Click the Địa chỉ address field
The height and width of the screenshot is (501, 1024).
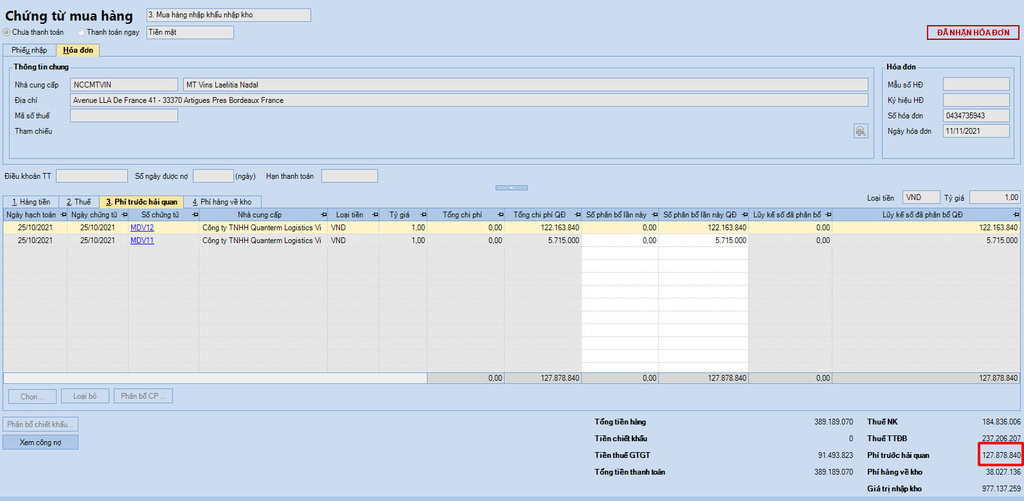(x=469, y=100)
